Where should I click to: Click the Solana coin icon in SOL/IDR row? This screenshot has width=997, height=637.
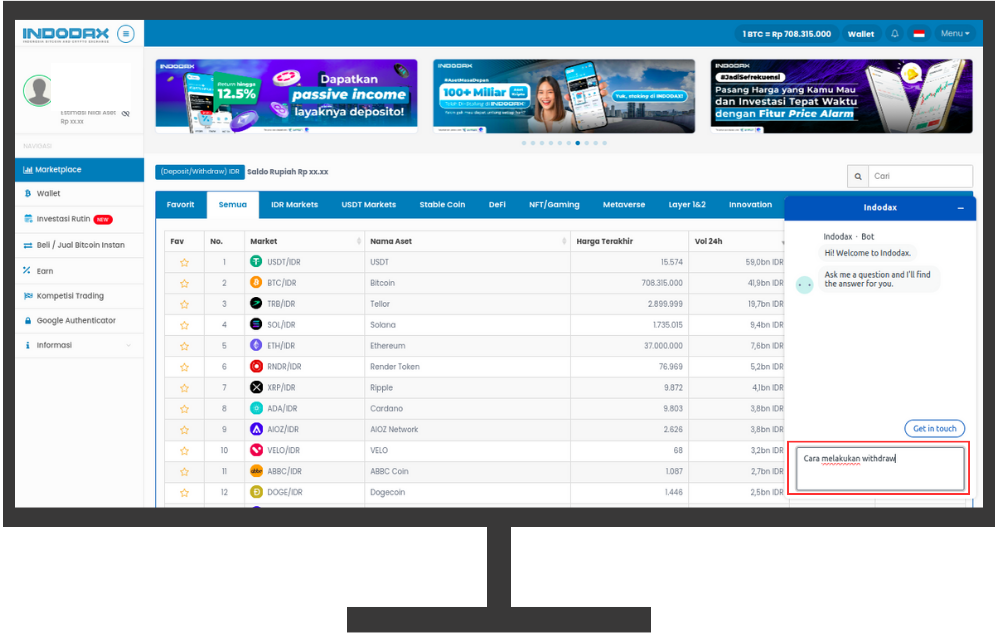[256, 325]
